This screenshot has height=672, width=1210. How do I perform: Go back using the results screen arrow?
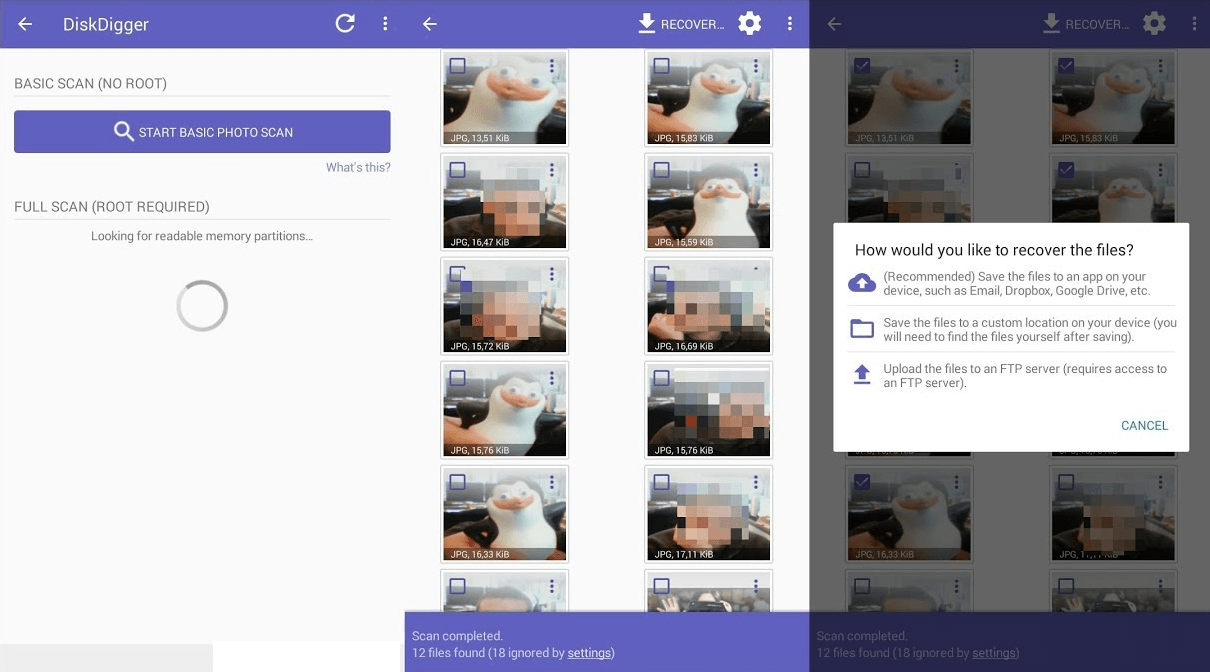coord(430,24)
